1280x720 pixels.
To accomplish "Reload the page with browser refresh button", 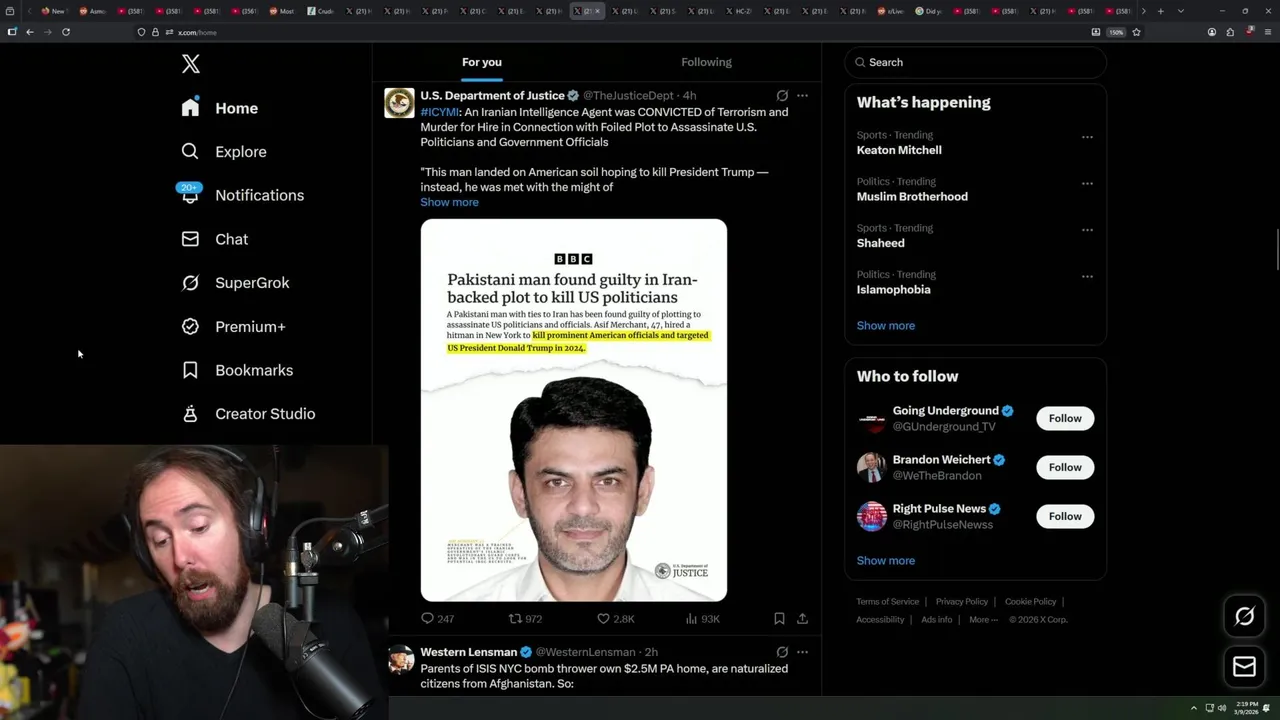I will tap(66, 32).
